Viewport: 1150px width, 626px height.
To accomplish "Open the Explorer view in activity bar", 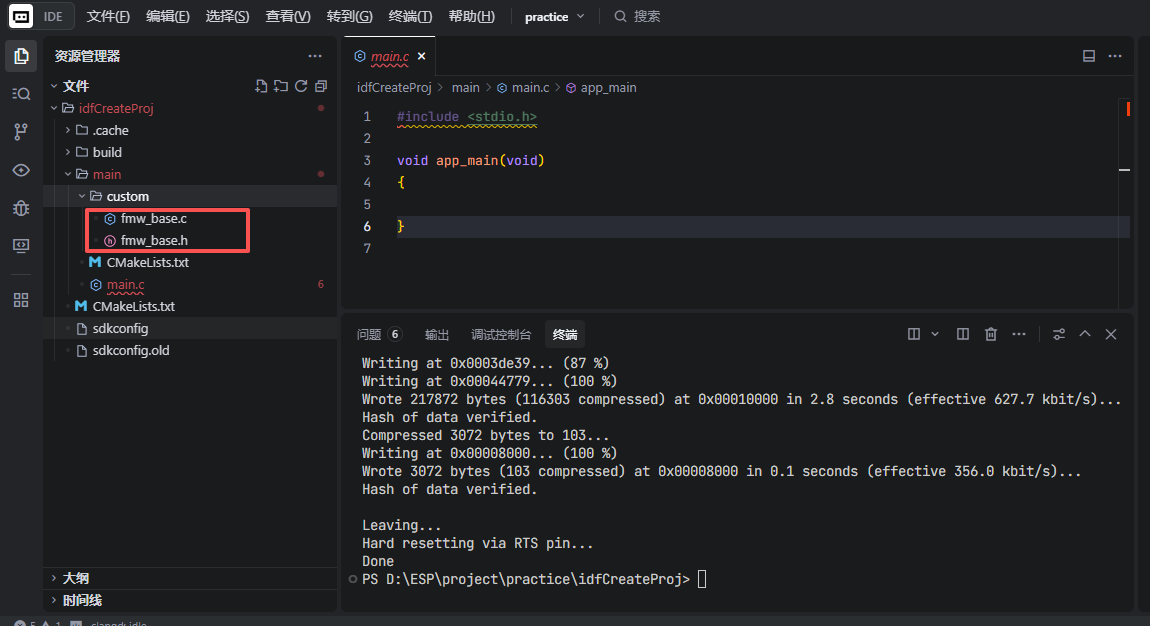I will [x=21, y=56].
